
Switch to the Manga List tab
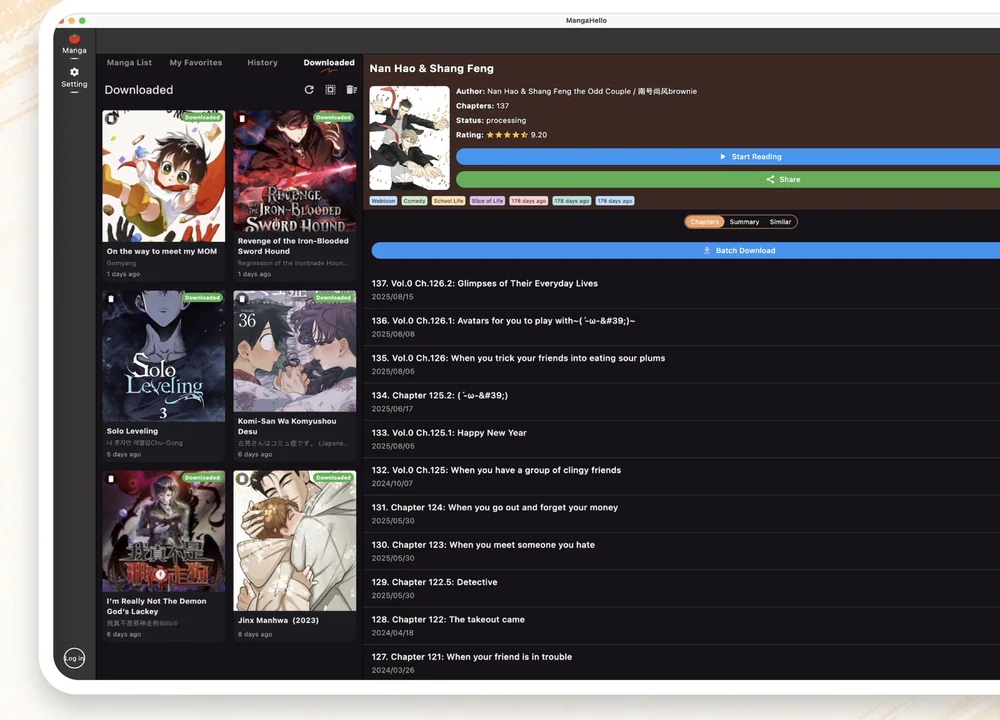click(129, 62)
